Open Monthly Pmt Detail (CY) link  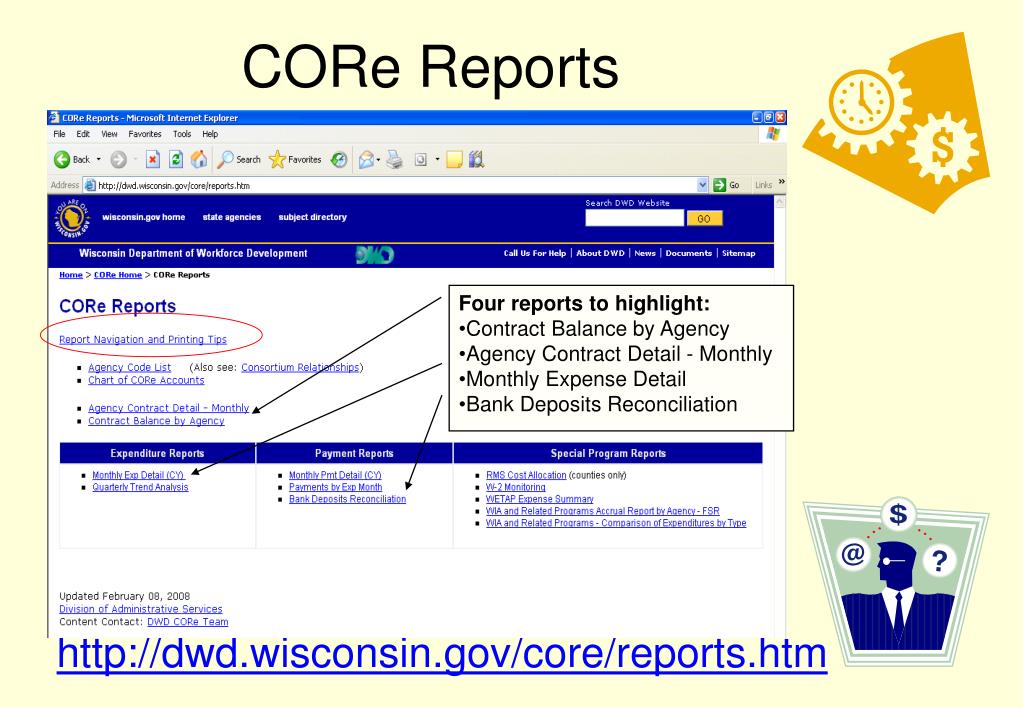tap(335, 475)
